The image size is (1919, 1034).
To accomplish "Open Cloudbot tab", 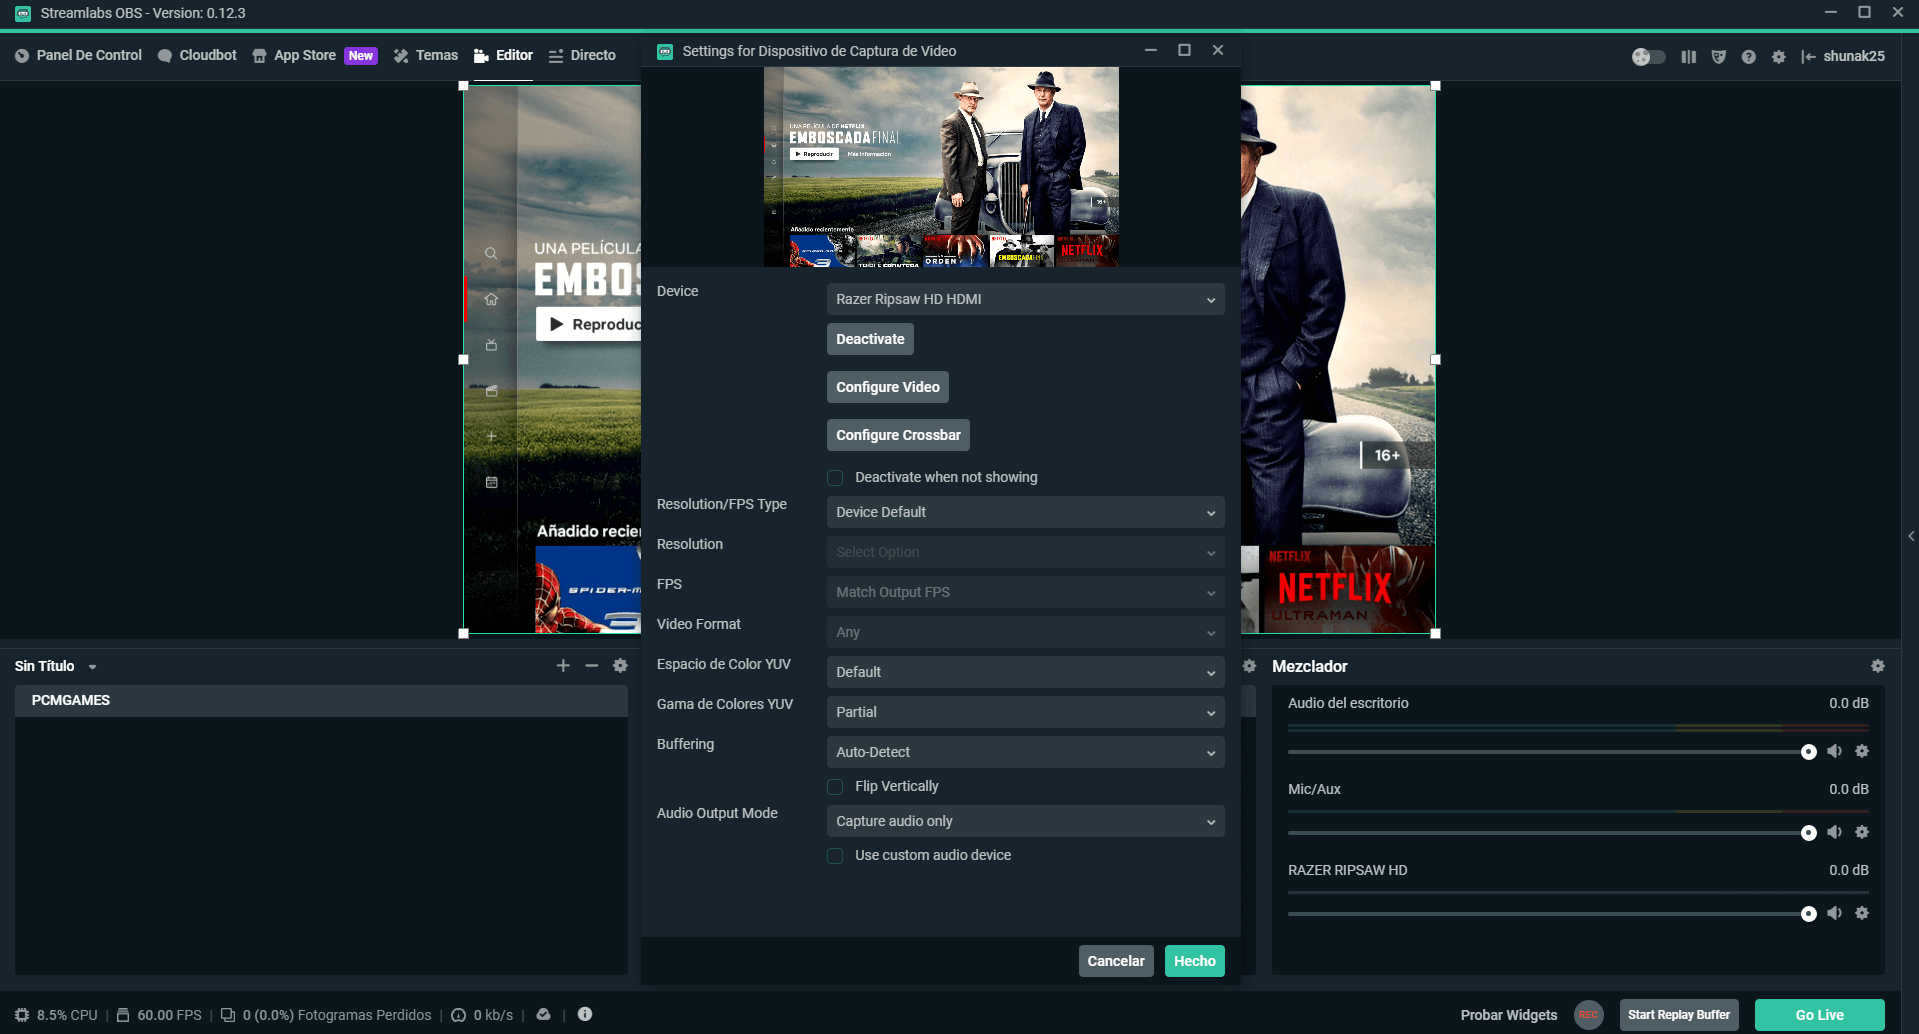I will pos(197,55).
